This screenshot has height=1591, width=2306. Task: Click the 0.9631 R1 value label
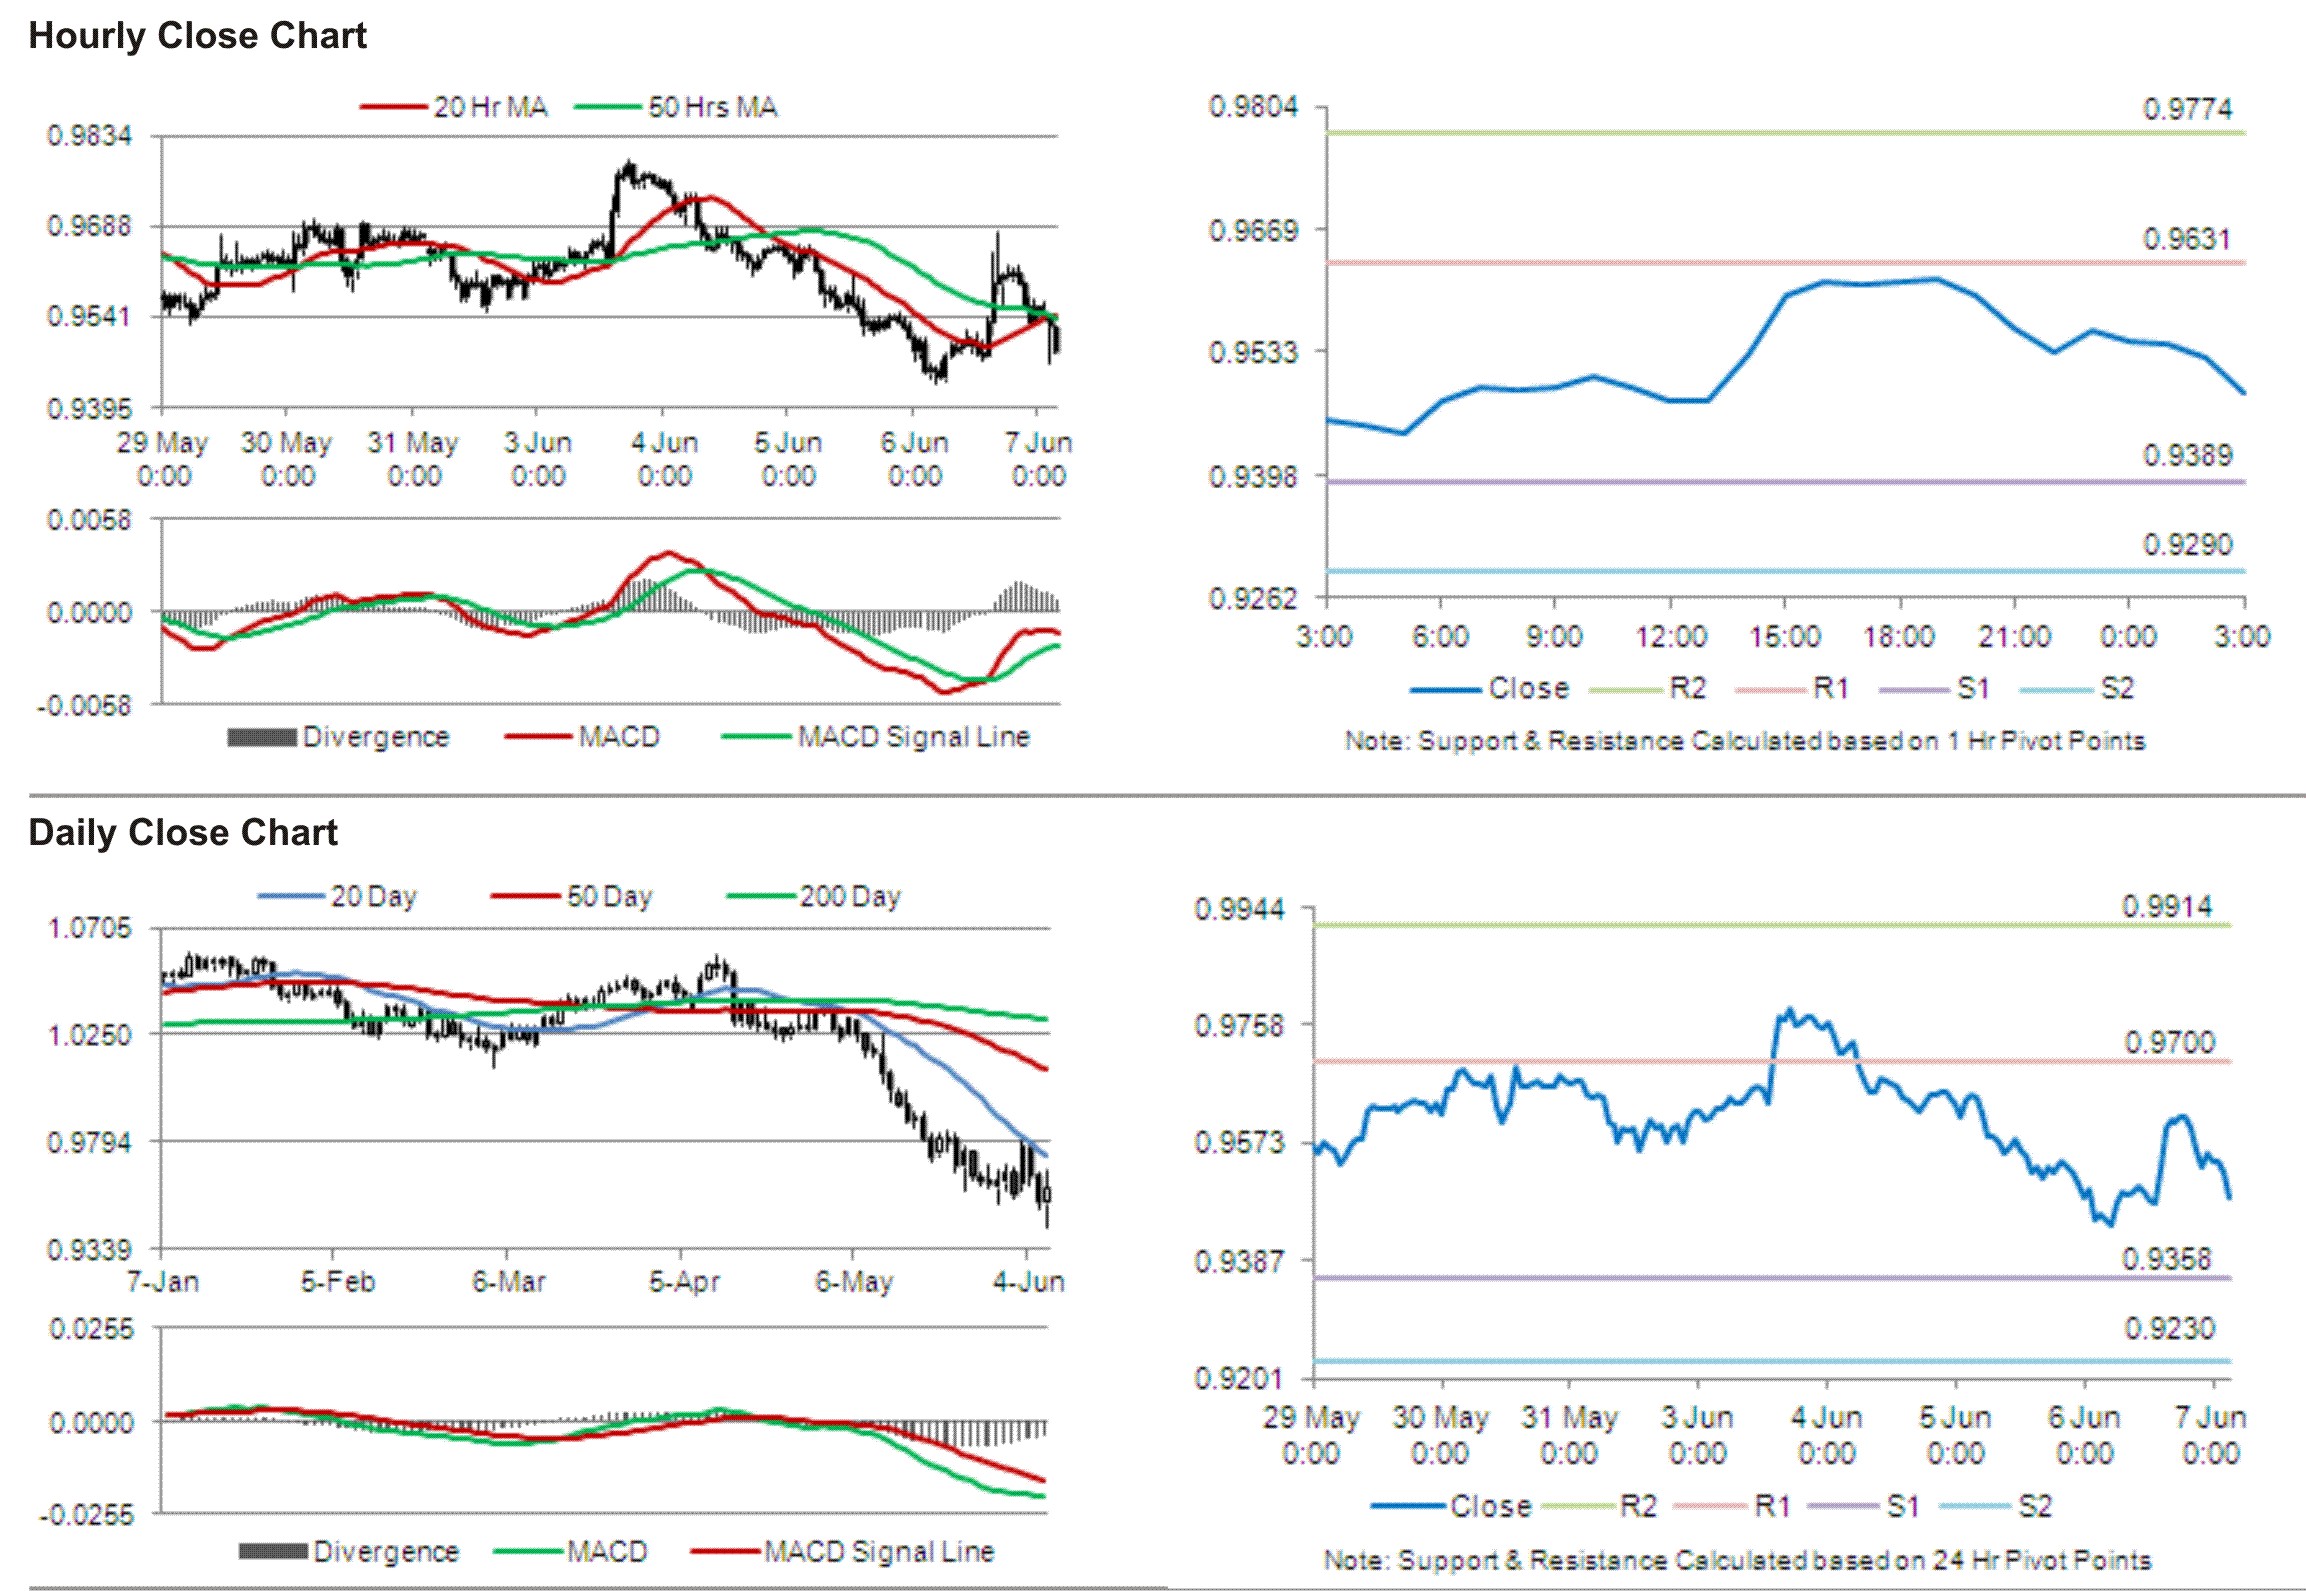2187,239
